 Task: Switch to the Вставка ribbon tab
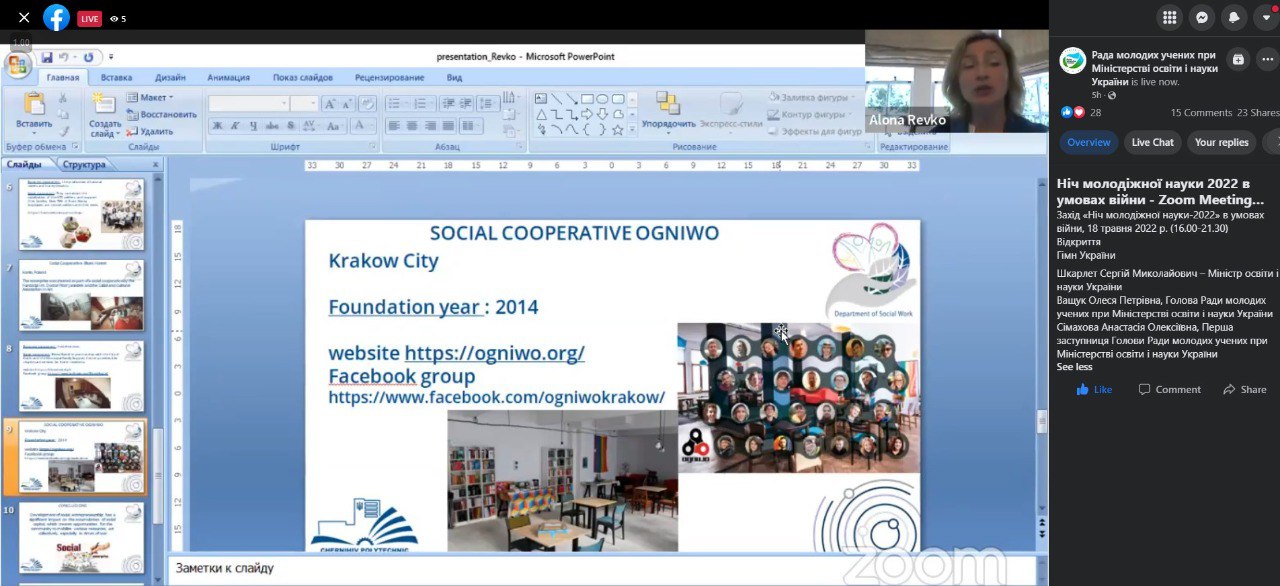tap(116, 78)
